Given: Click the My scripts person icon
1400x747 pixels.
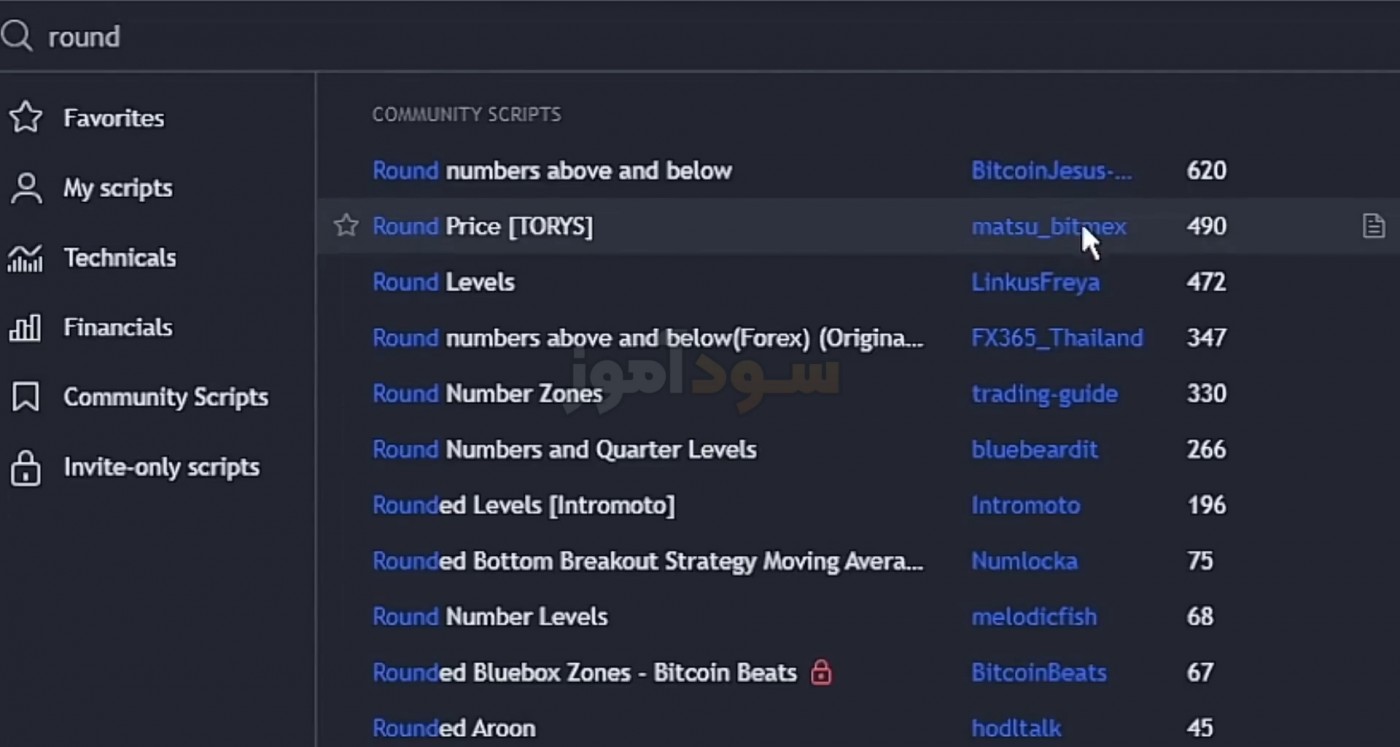Looking at the screenshot, I should pyautogui.click(x=25, y=188).
